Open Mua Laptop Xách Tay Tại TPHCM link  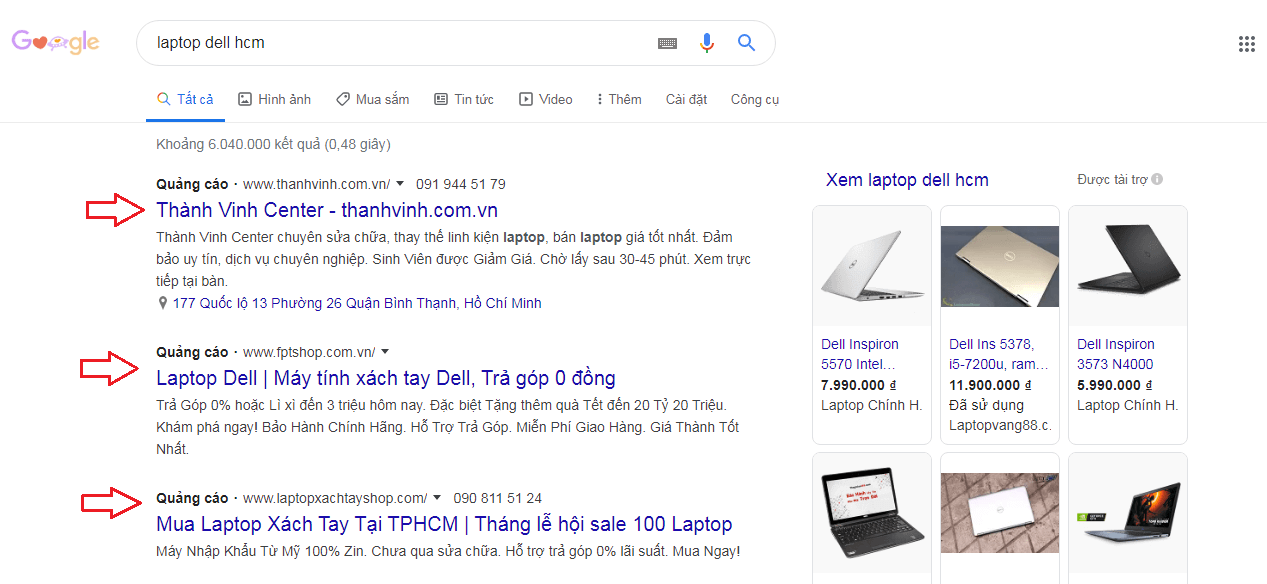click(444, 524)
